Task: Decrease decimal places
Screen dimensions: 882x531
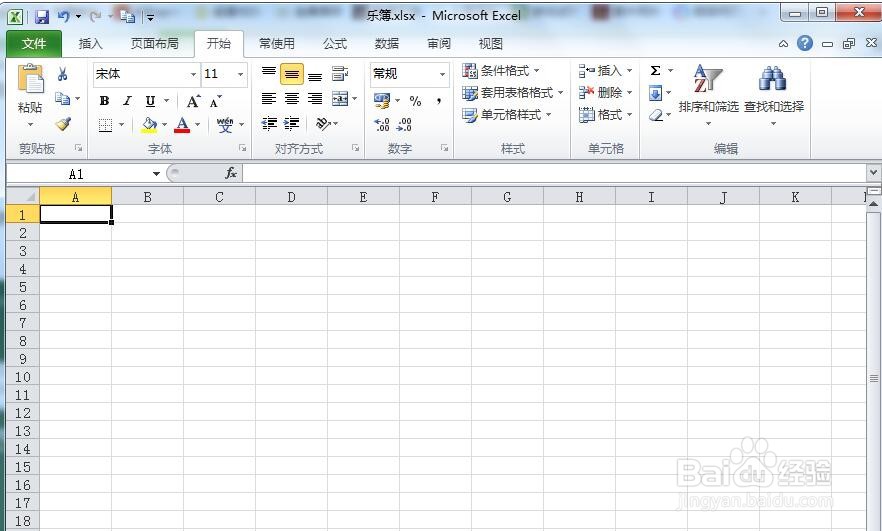Action: pyautogui.click(x=404, y=124)
